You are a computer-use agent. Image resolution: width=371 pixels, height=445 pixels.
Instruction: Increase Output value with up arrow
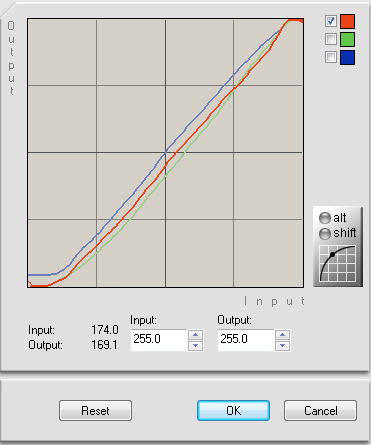coord(282,335)
